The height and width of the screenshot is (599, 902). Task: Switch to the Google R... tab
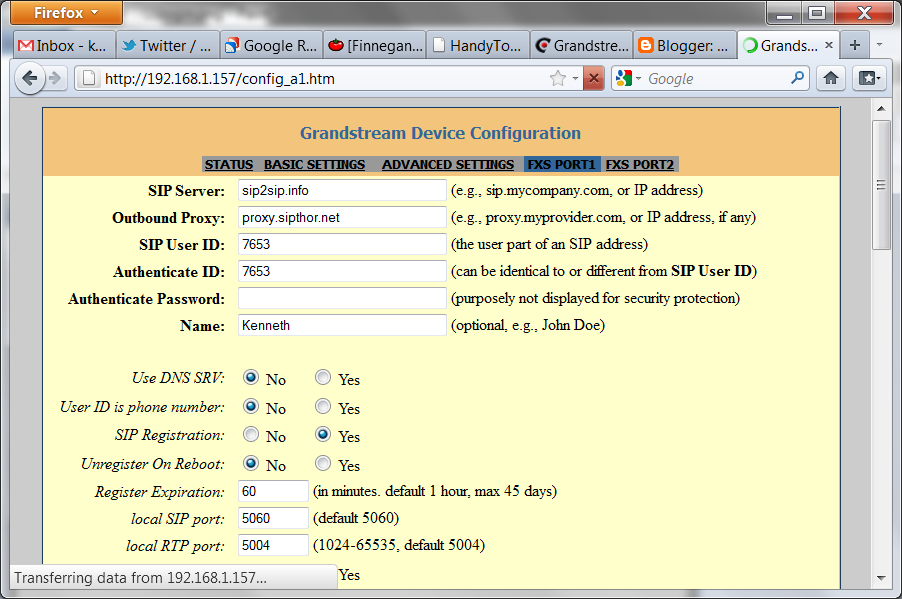(x=271, y=45)
